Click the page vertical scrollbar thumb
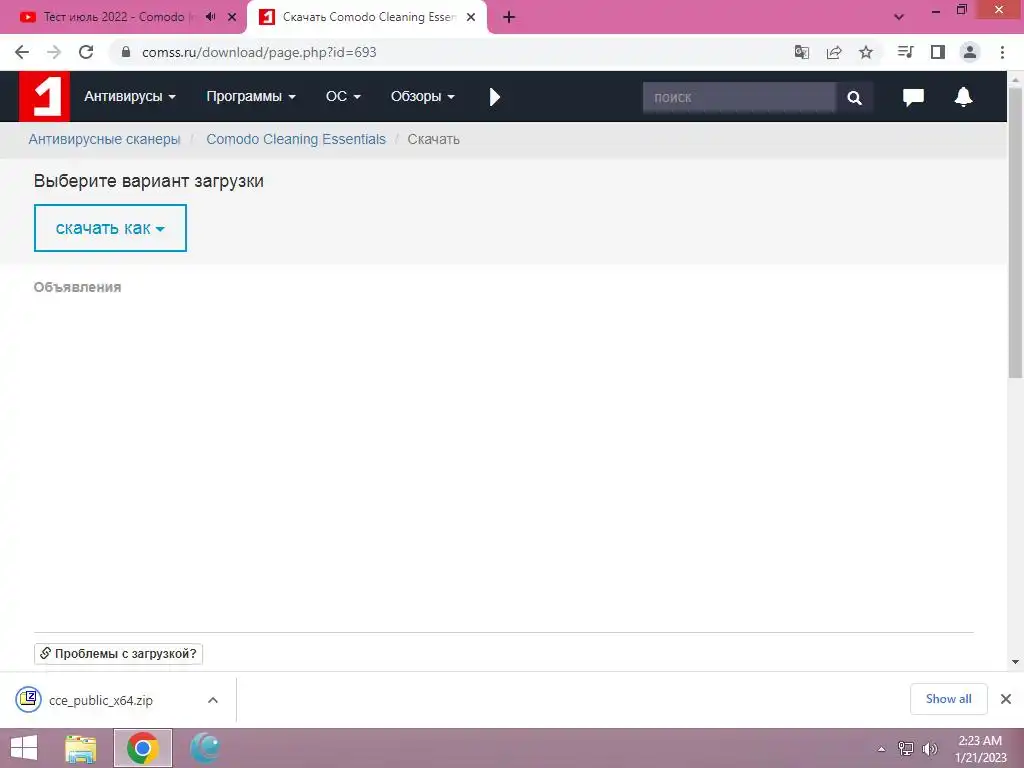 coord(1015,232)
